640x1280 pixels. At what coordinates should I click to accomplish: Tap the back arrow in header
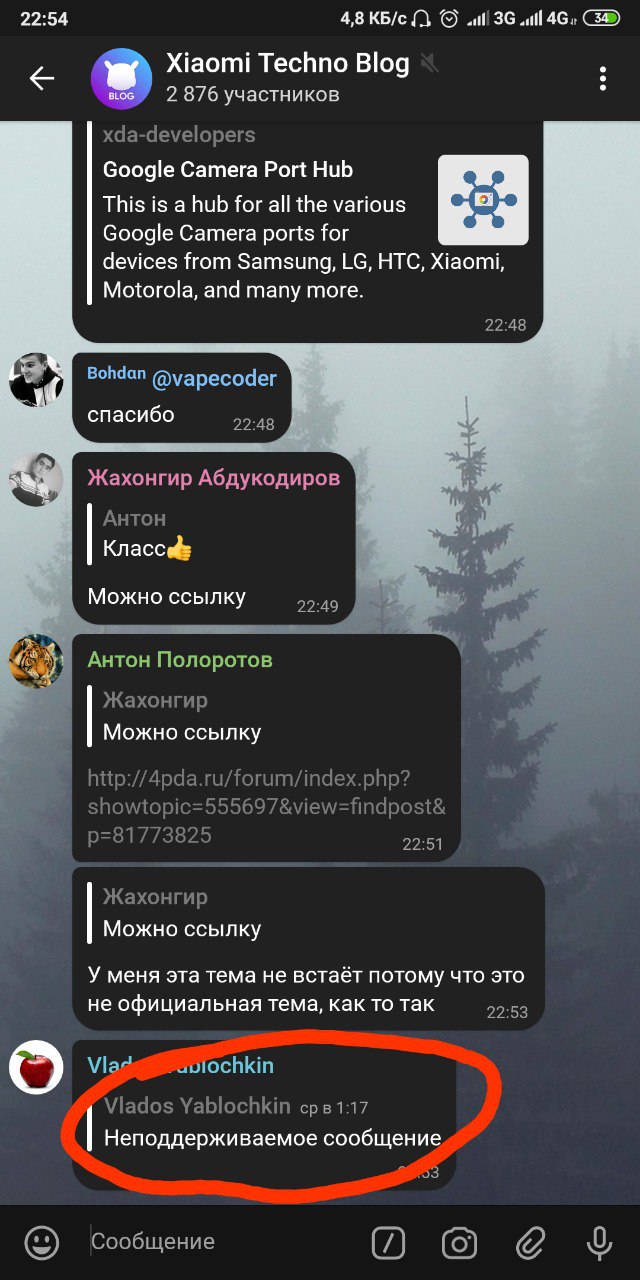pos(42,78)
